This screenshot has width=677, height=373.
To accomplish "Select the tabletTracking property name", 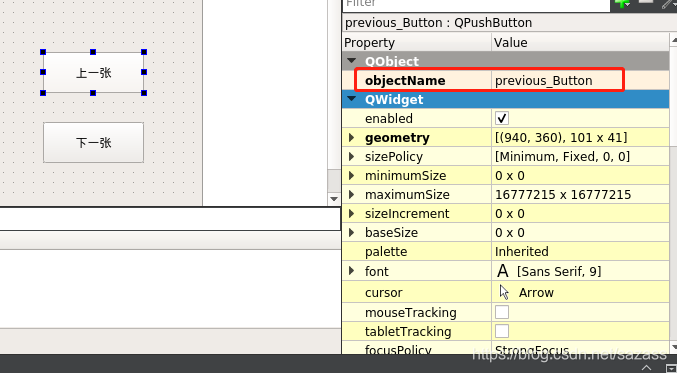I will pos(408,332).
